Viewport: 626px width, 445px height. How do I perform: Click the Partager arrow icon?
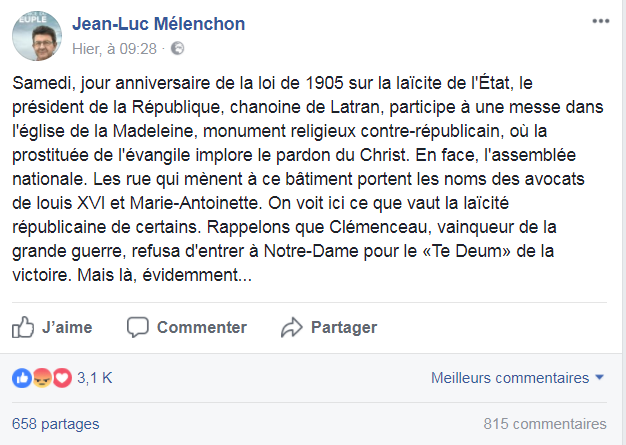click(292, 327)
